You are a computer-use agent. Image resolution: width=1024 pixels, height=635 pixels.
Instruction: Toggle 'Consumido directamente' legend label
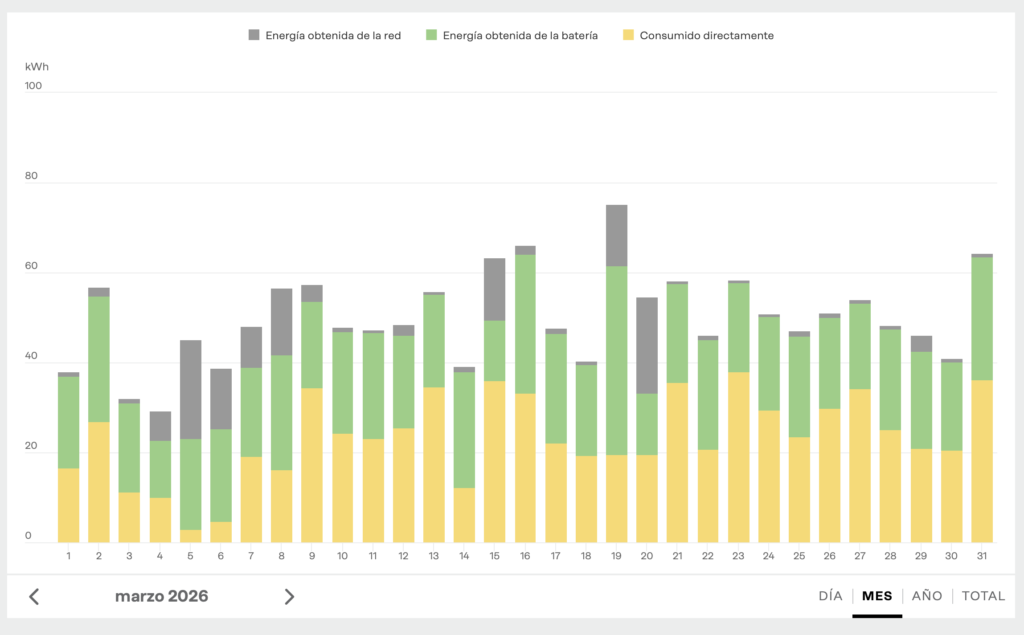[708, 36]
